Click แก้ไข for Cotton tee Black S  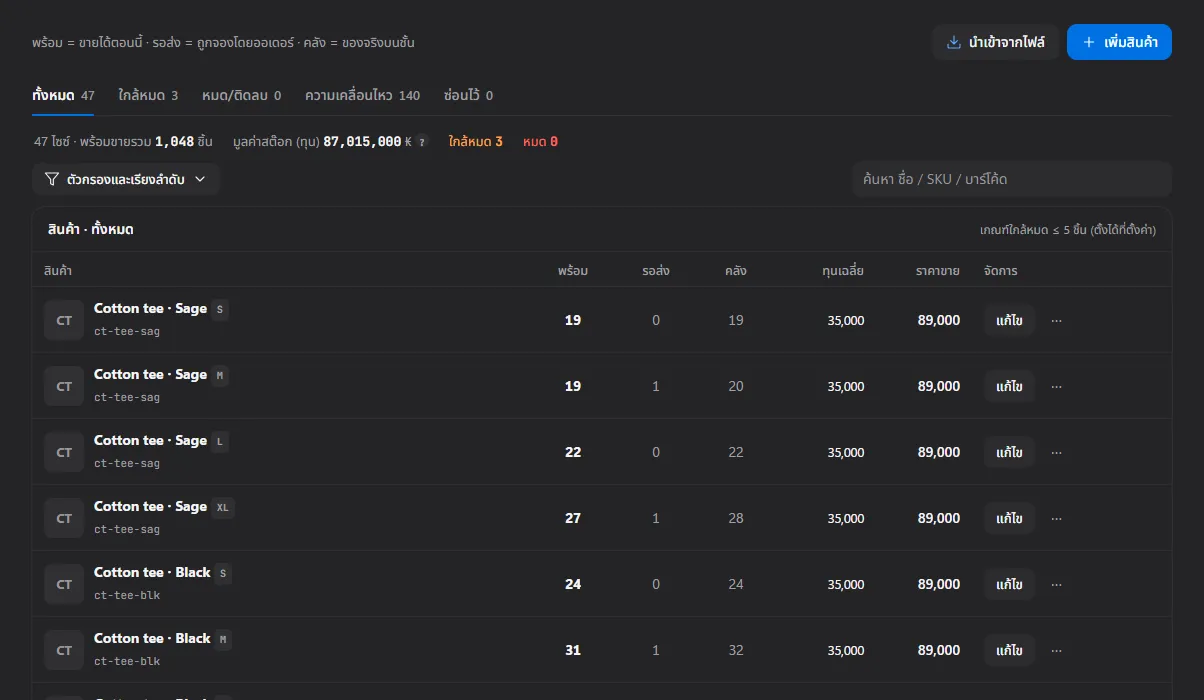point(1009,585)
